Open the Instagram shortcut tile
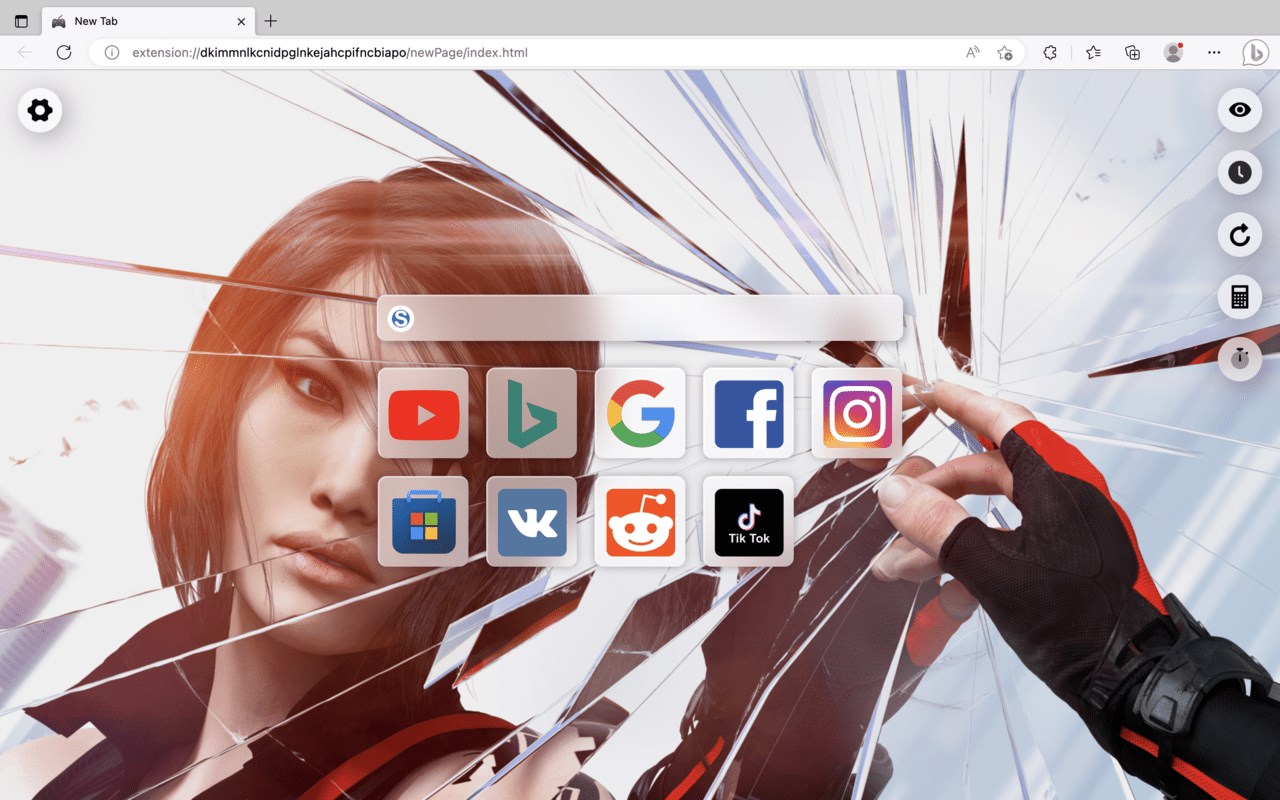The image size is (1280, 800). tap(857, 413)
